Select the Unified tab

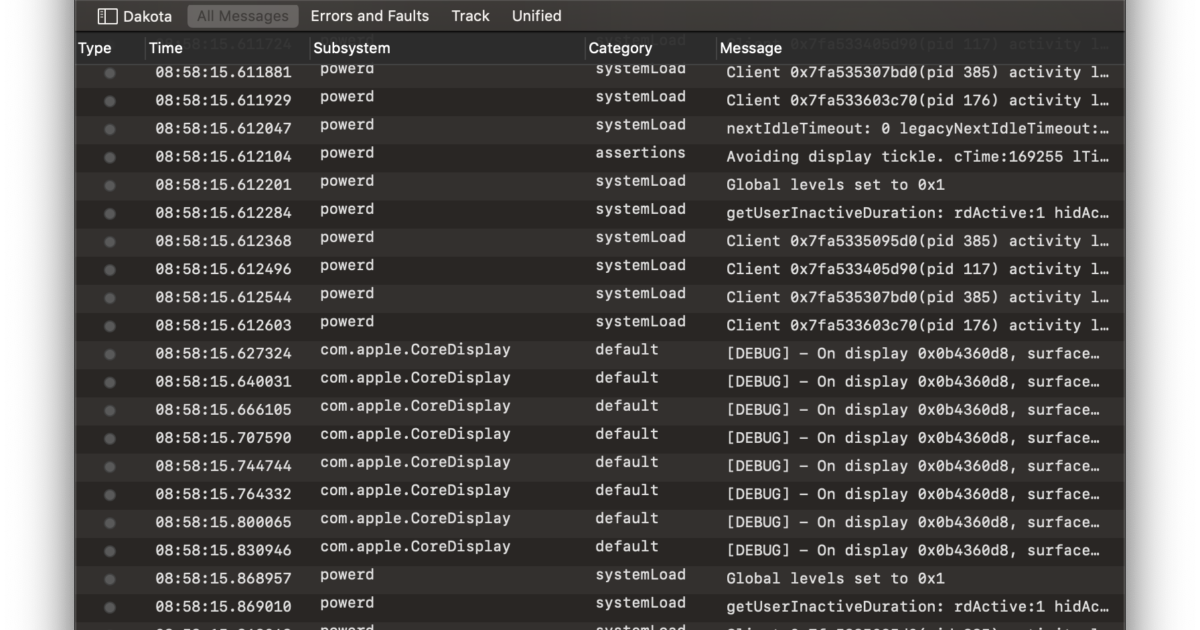536,15
